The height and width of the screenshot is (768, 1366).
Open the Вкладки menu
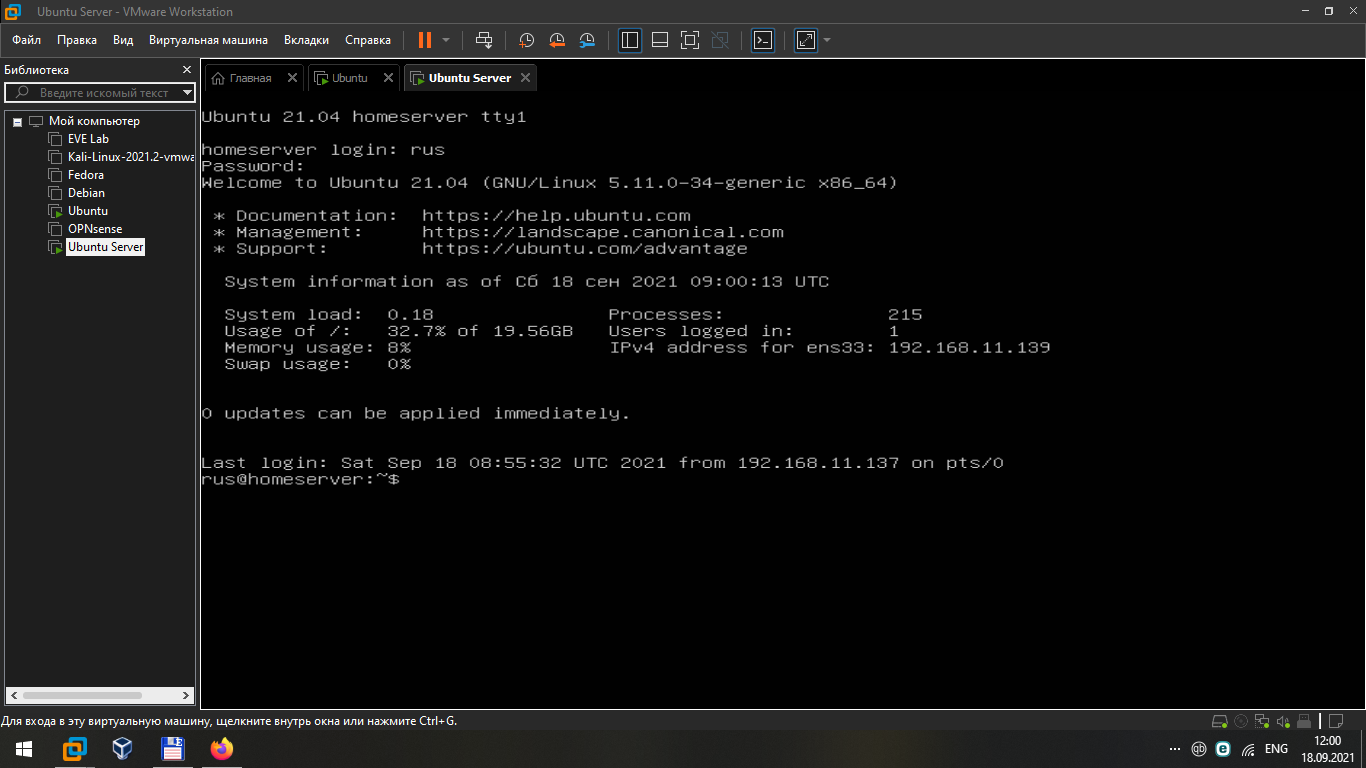point(306,40)
